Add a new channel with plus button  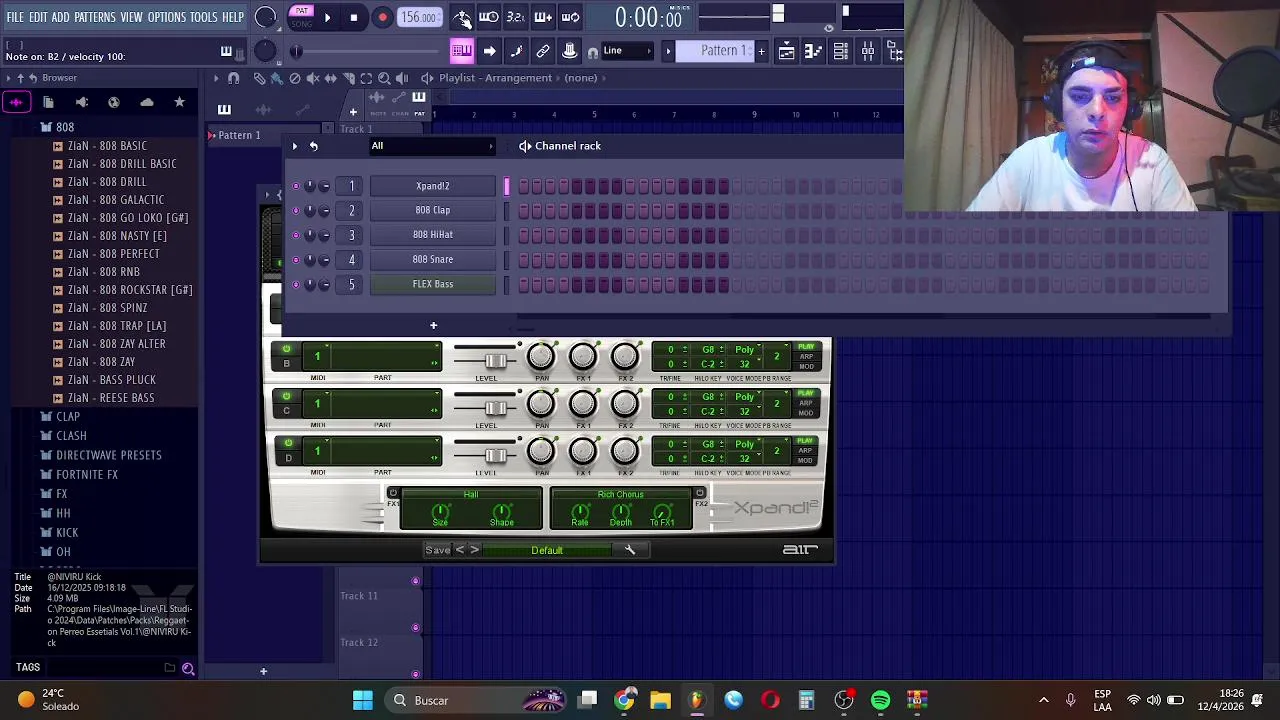point(433,325)
